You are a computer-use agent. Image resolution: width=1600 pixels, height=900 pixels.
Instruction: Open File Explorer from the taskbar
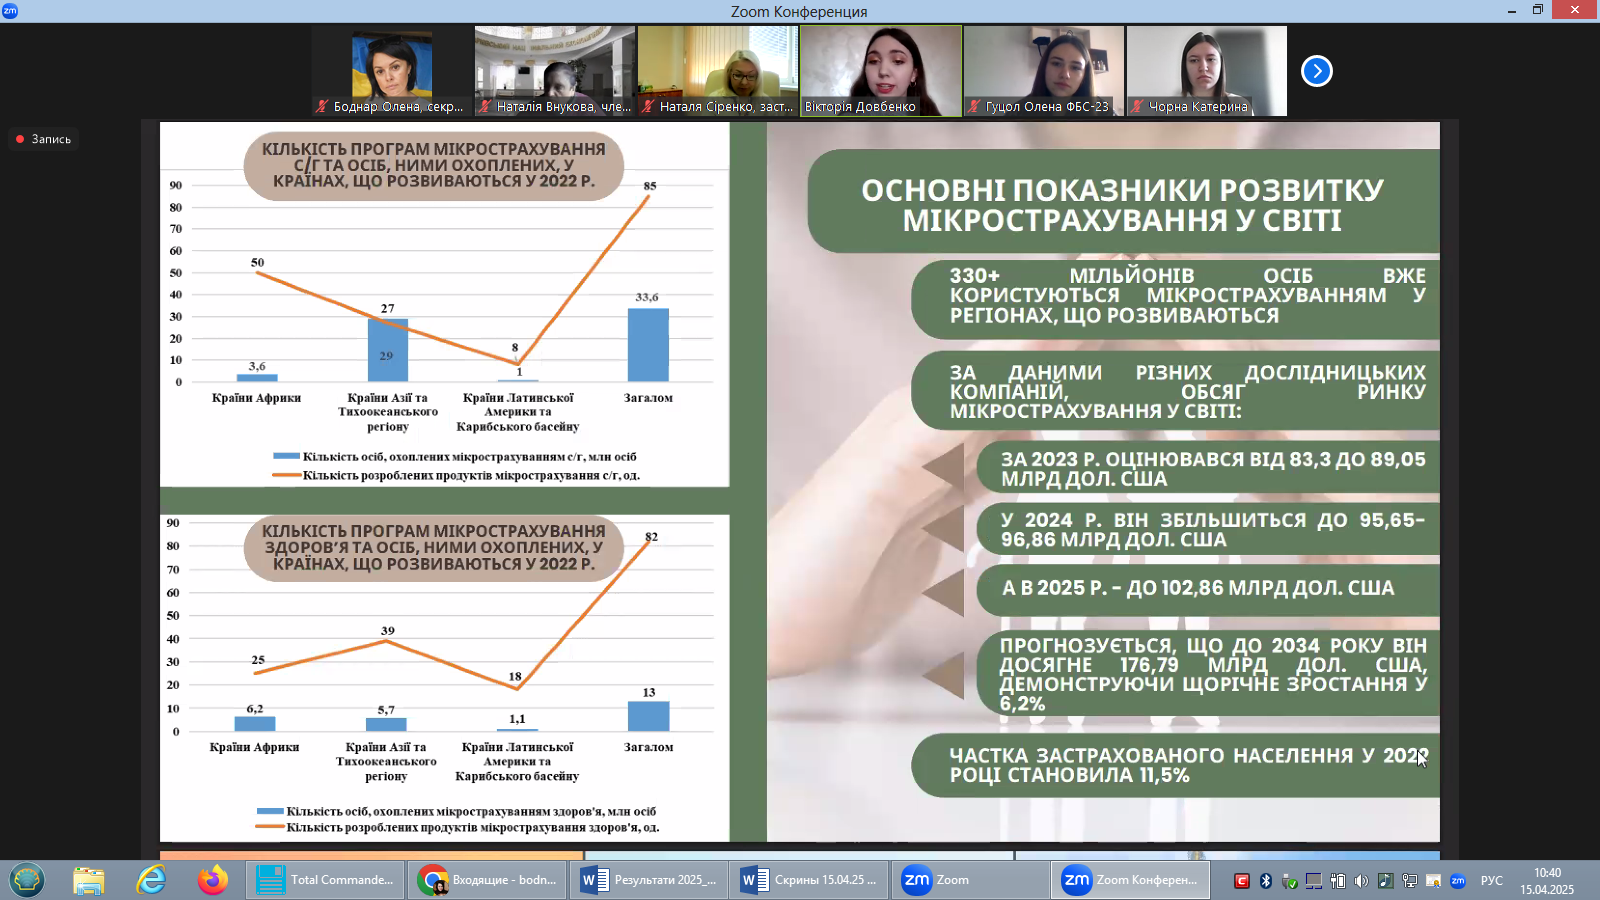[89, 880]
